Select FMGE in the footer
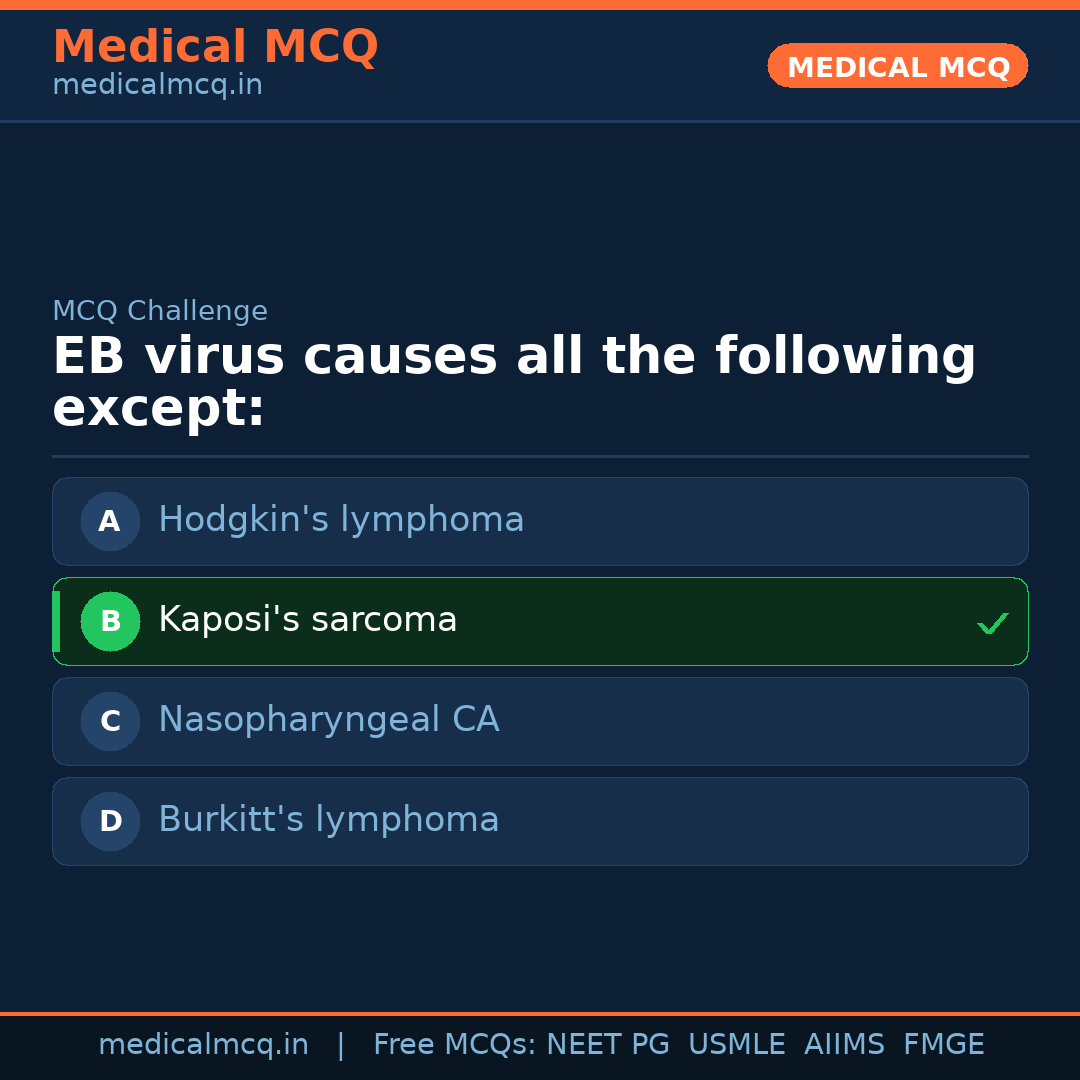This screenshot has height=1080, width=1080. tap(943, 1045)
